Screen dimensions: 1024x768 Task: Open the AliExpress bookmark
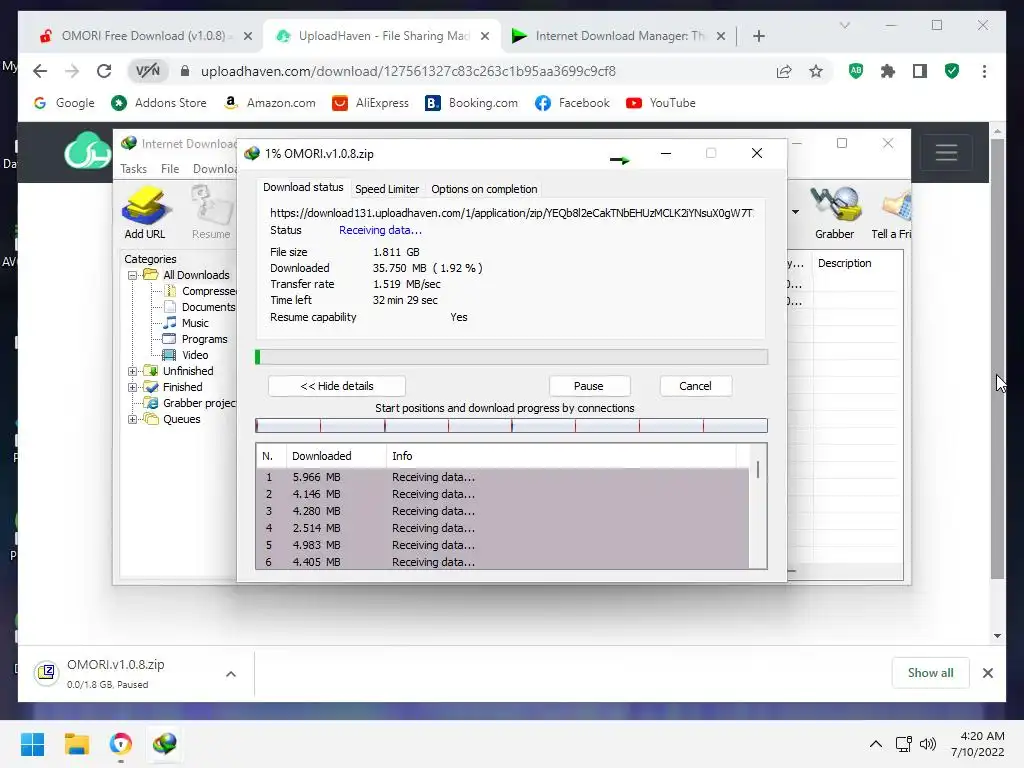[370, 103]
